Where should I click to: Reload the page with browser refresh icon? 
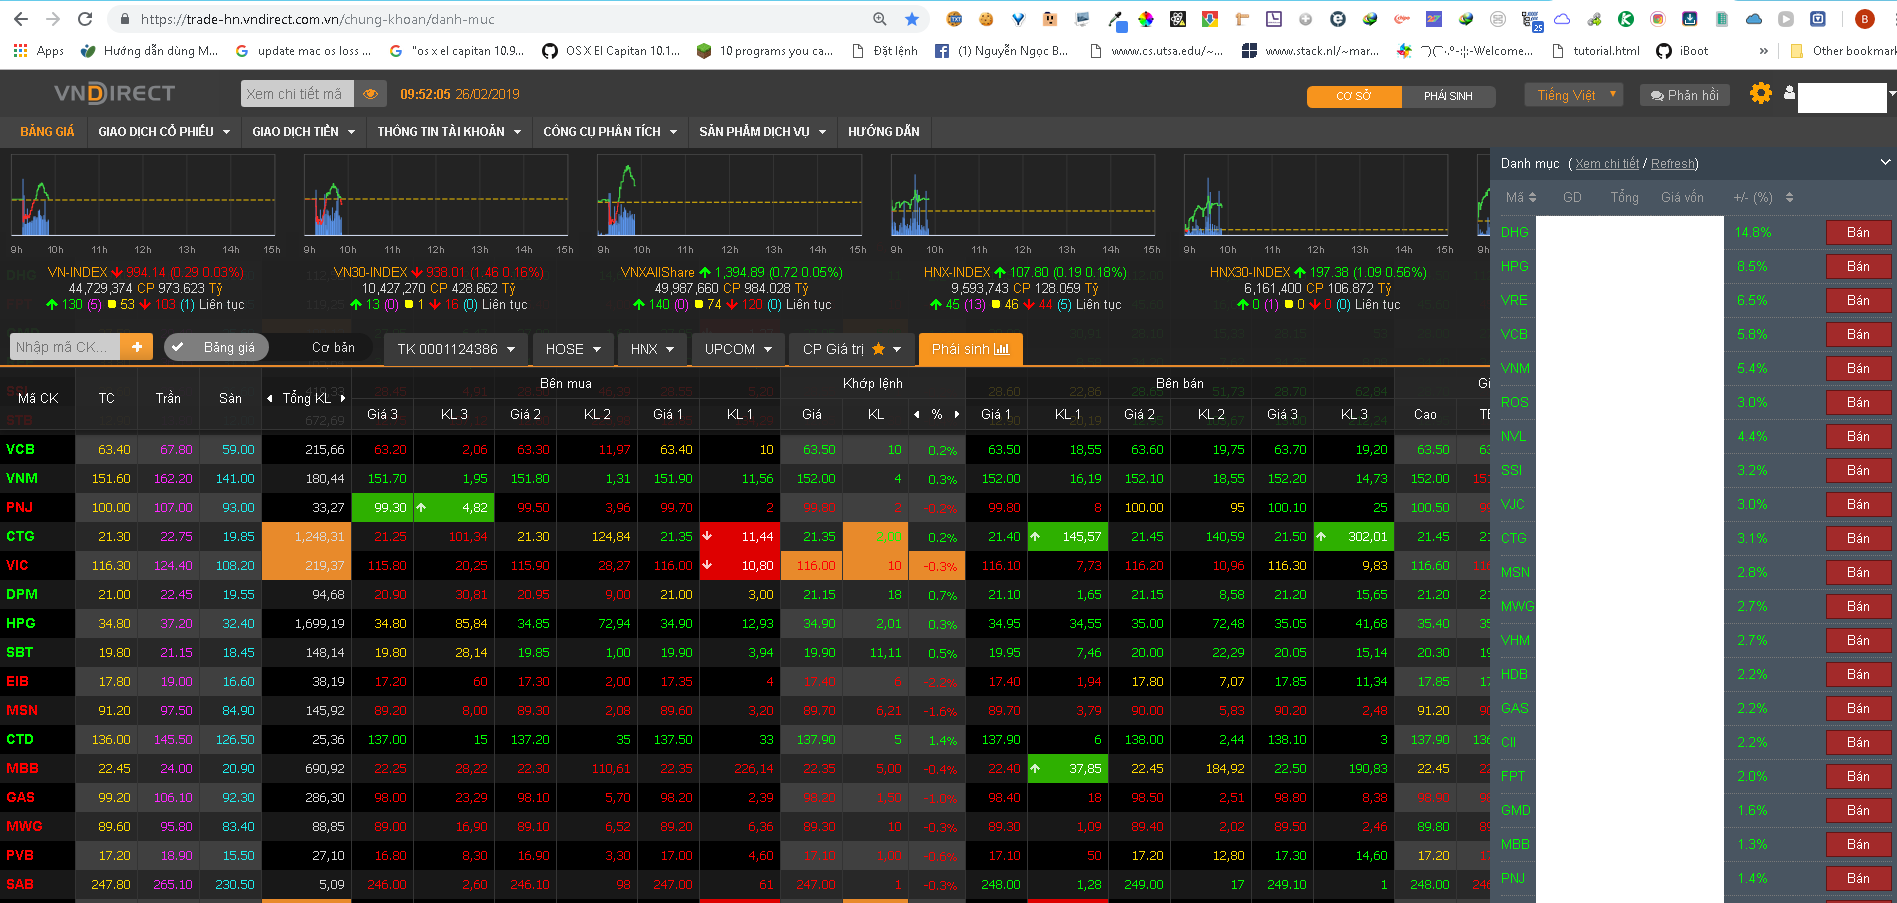pyautogui.click(x=85, y=19)
